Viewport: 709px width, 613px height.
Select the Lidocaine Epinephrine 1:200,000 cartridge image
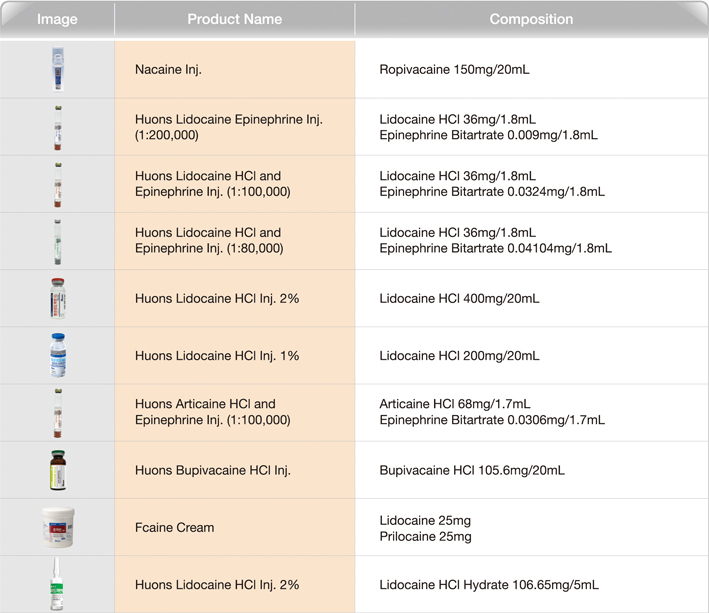click(58, 127)
